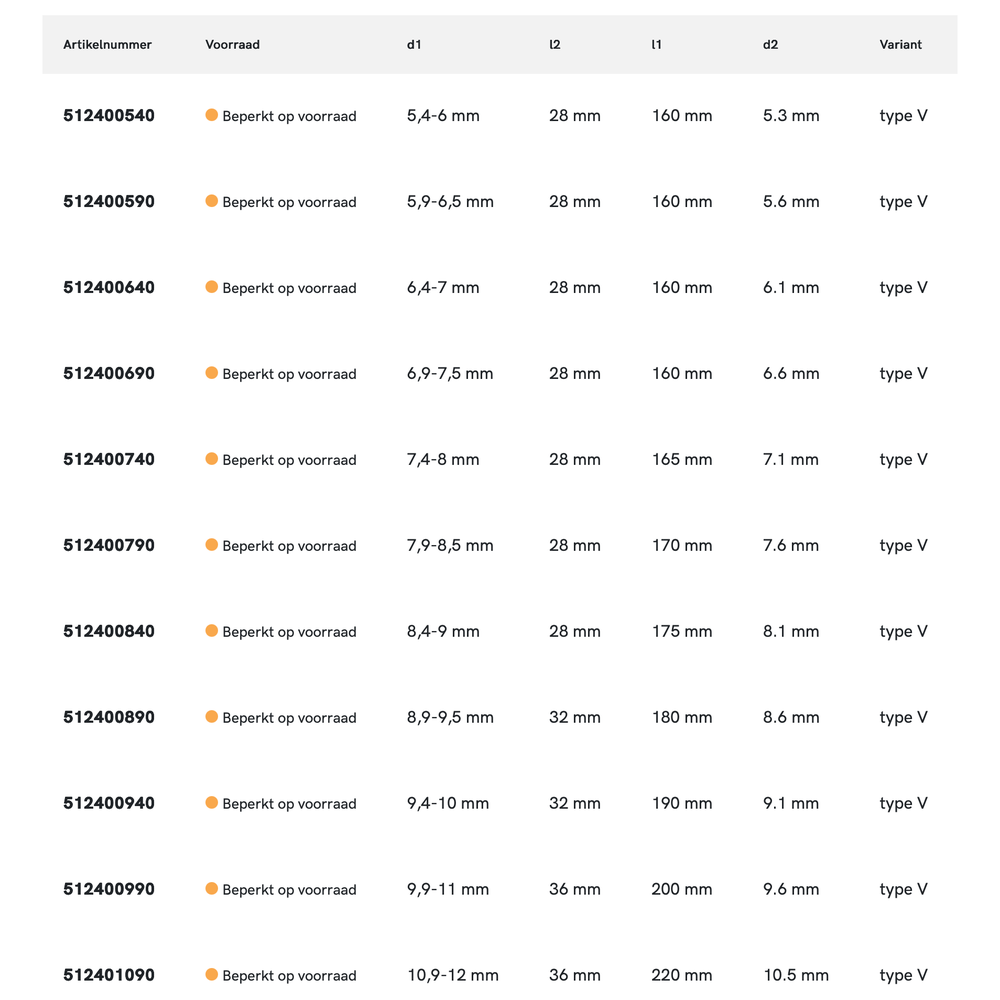Open article number 512400540
Image resolution: width=1000 pixels, height=1000 pixels.
click(x=109, y=116)
